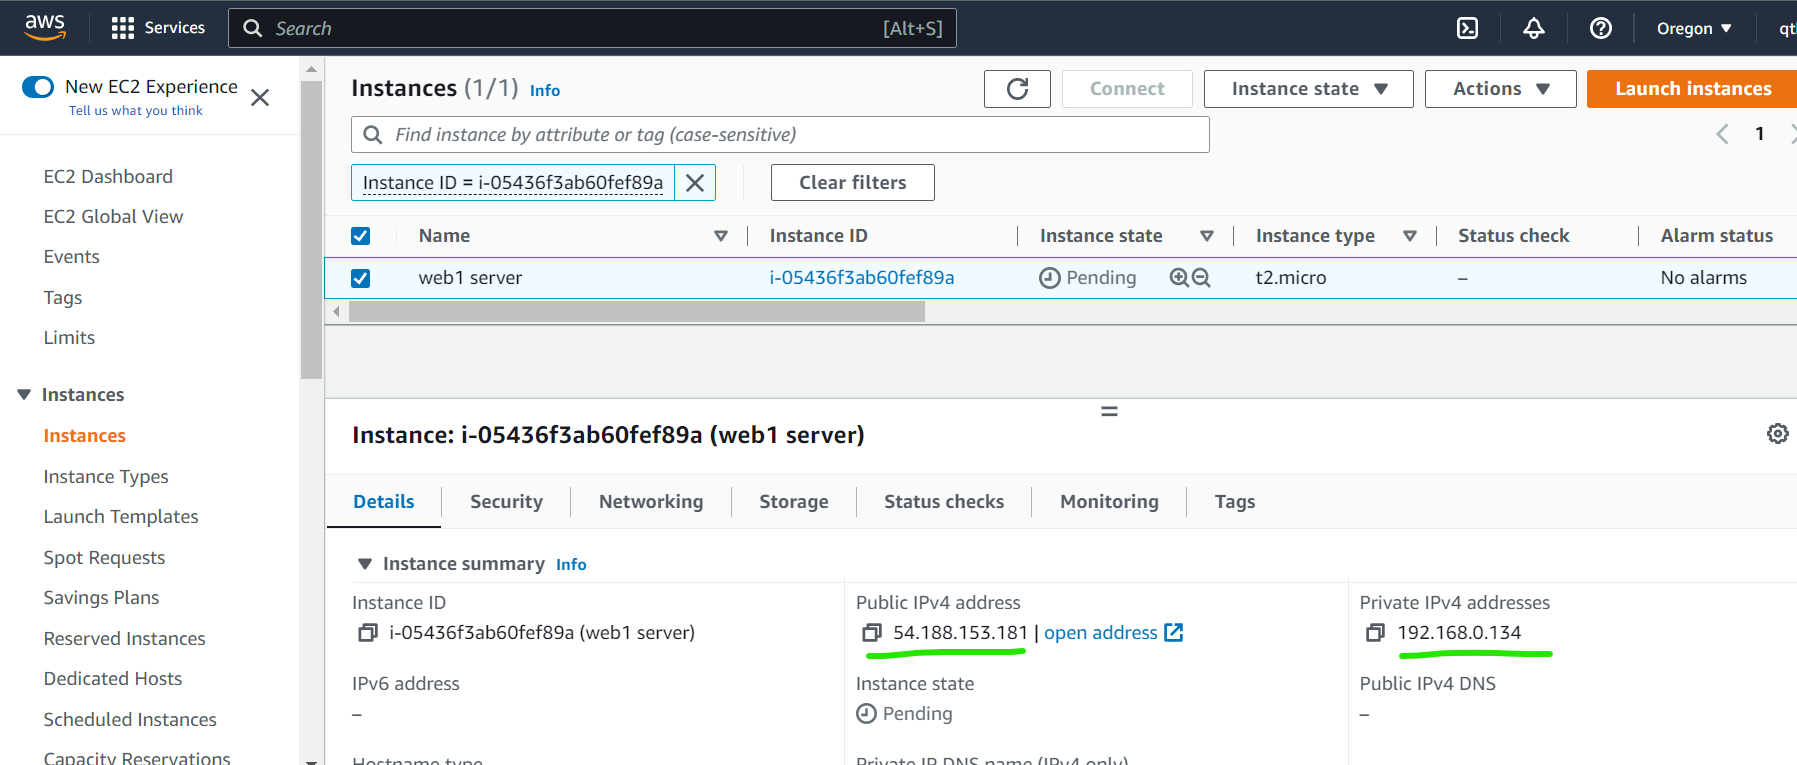Open EC2 Dashboard in the sidebar

108,177
